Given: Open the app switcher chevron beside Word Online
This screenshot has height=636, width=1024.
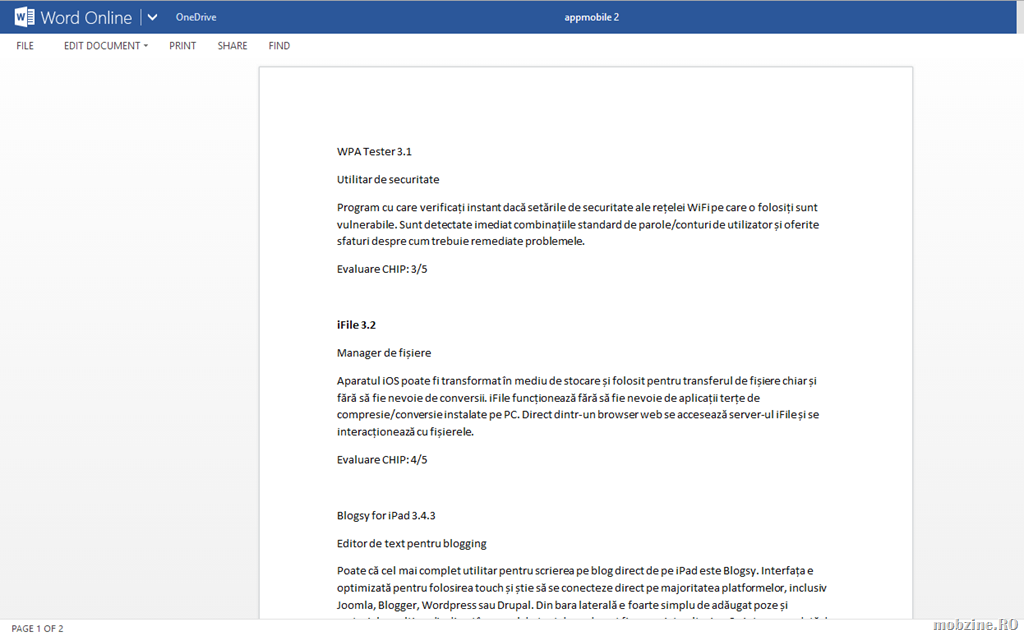Looking at the screenshot, I should pyautogui.click(x=152, y=18).
